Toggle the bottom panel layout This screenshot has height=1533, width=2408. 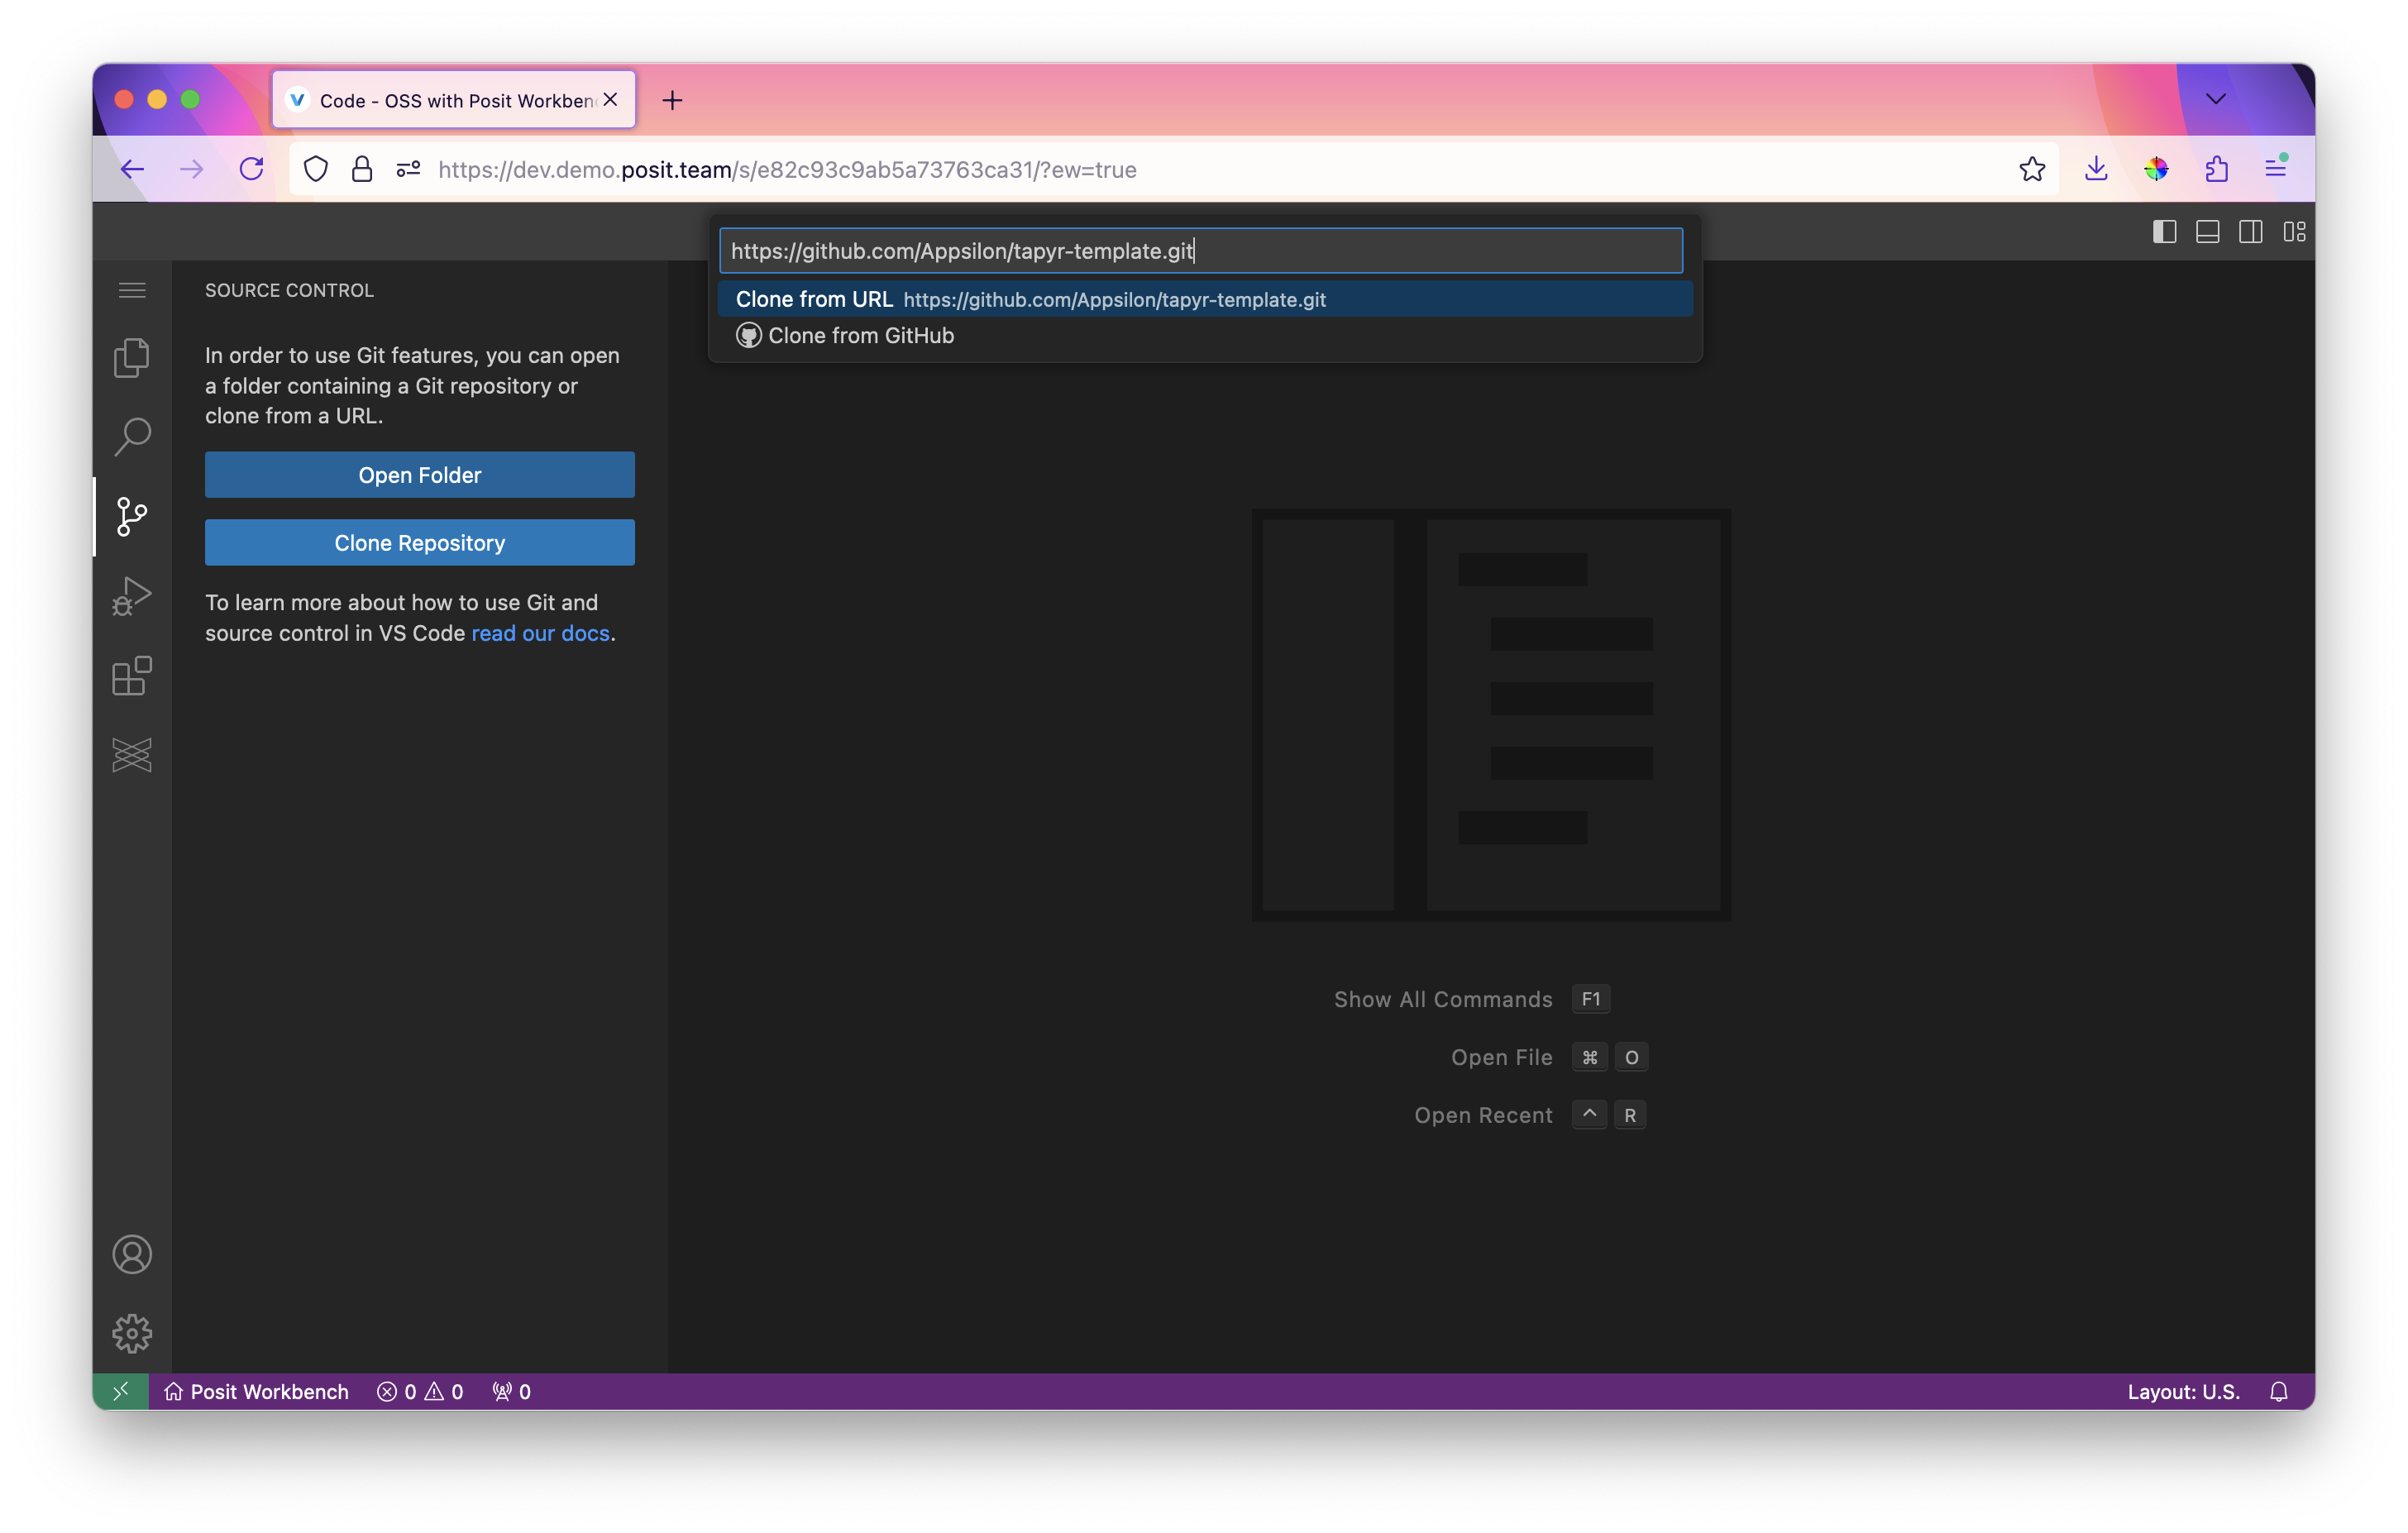pyautogui.click(x=2207, y=232)
